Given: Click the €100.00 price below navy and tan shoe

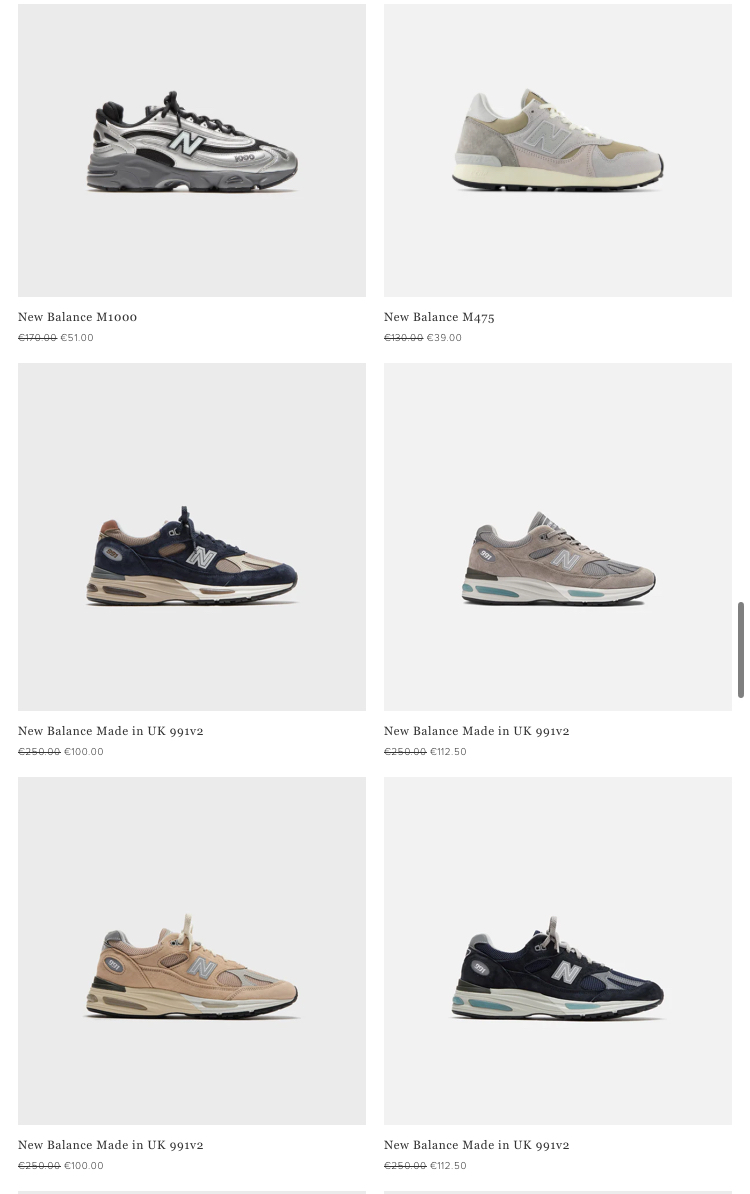Looking at the screenshot, I should coord(84,752).
